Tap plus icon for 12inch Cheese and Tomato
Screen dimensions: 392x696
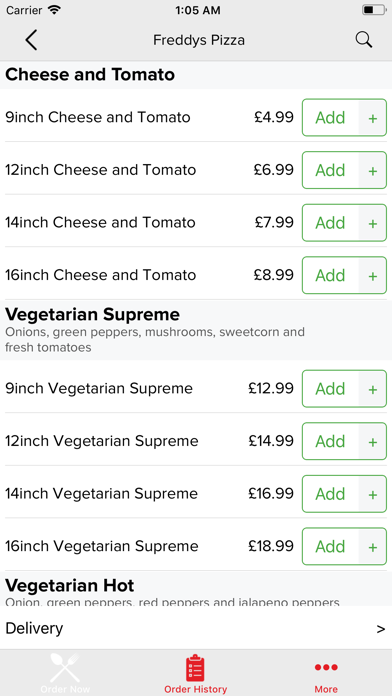(x=372, y=170)
